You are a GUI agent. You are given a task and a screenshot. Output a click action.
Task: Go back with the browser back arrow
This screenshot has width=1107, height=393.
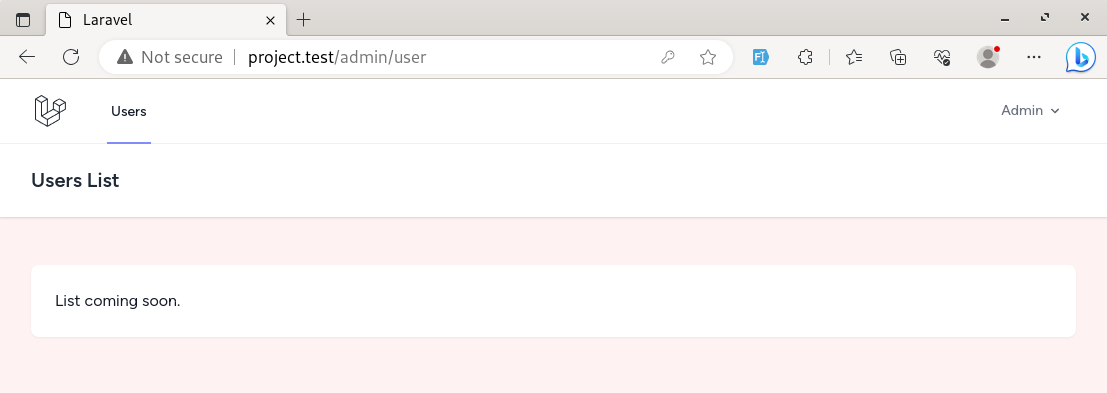27,57
